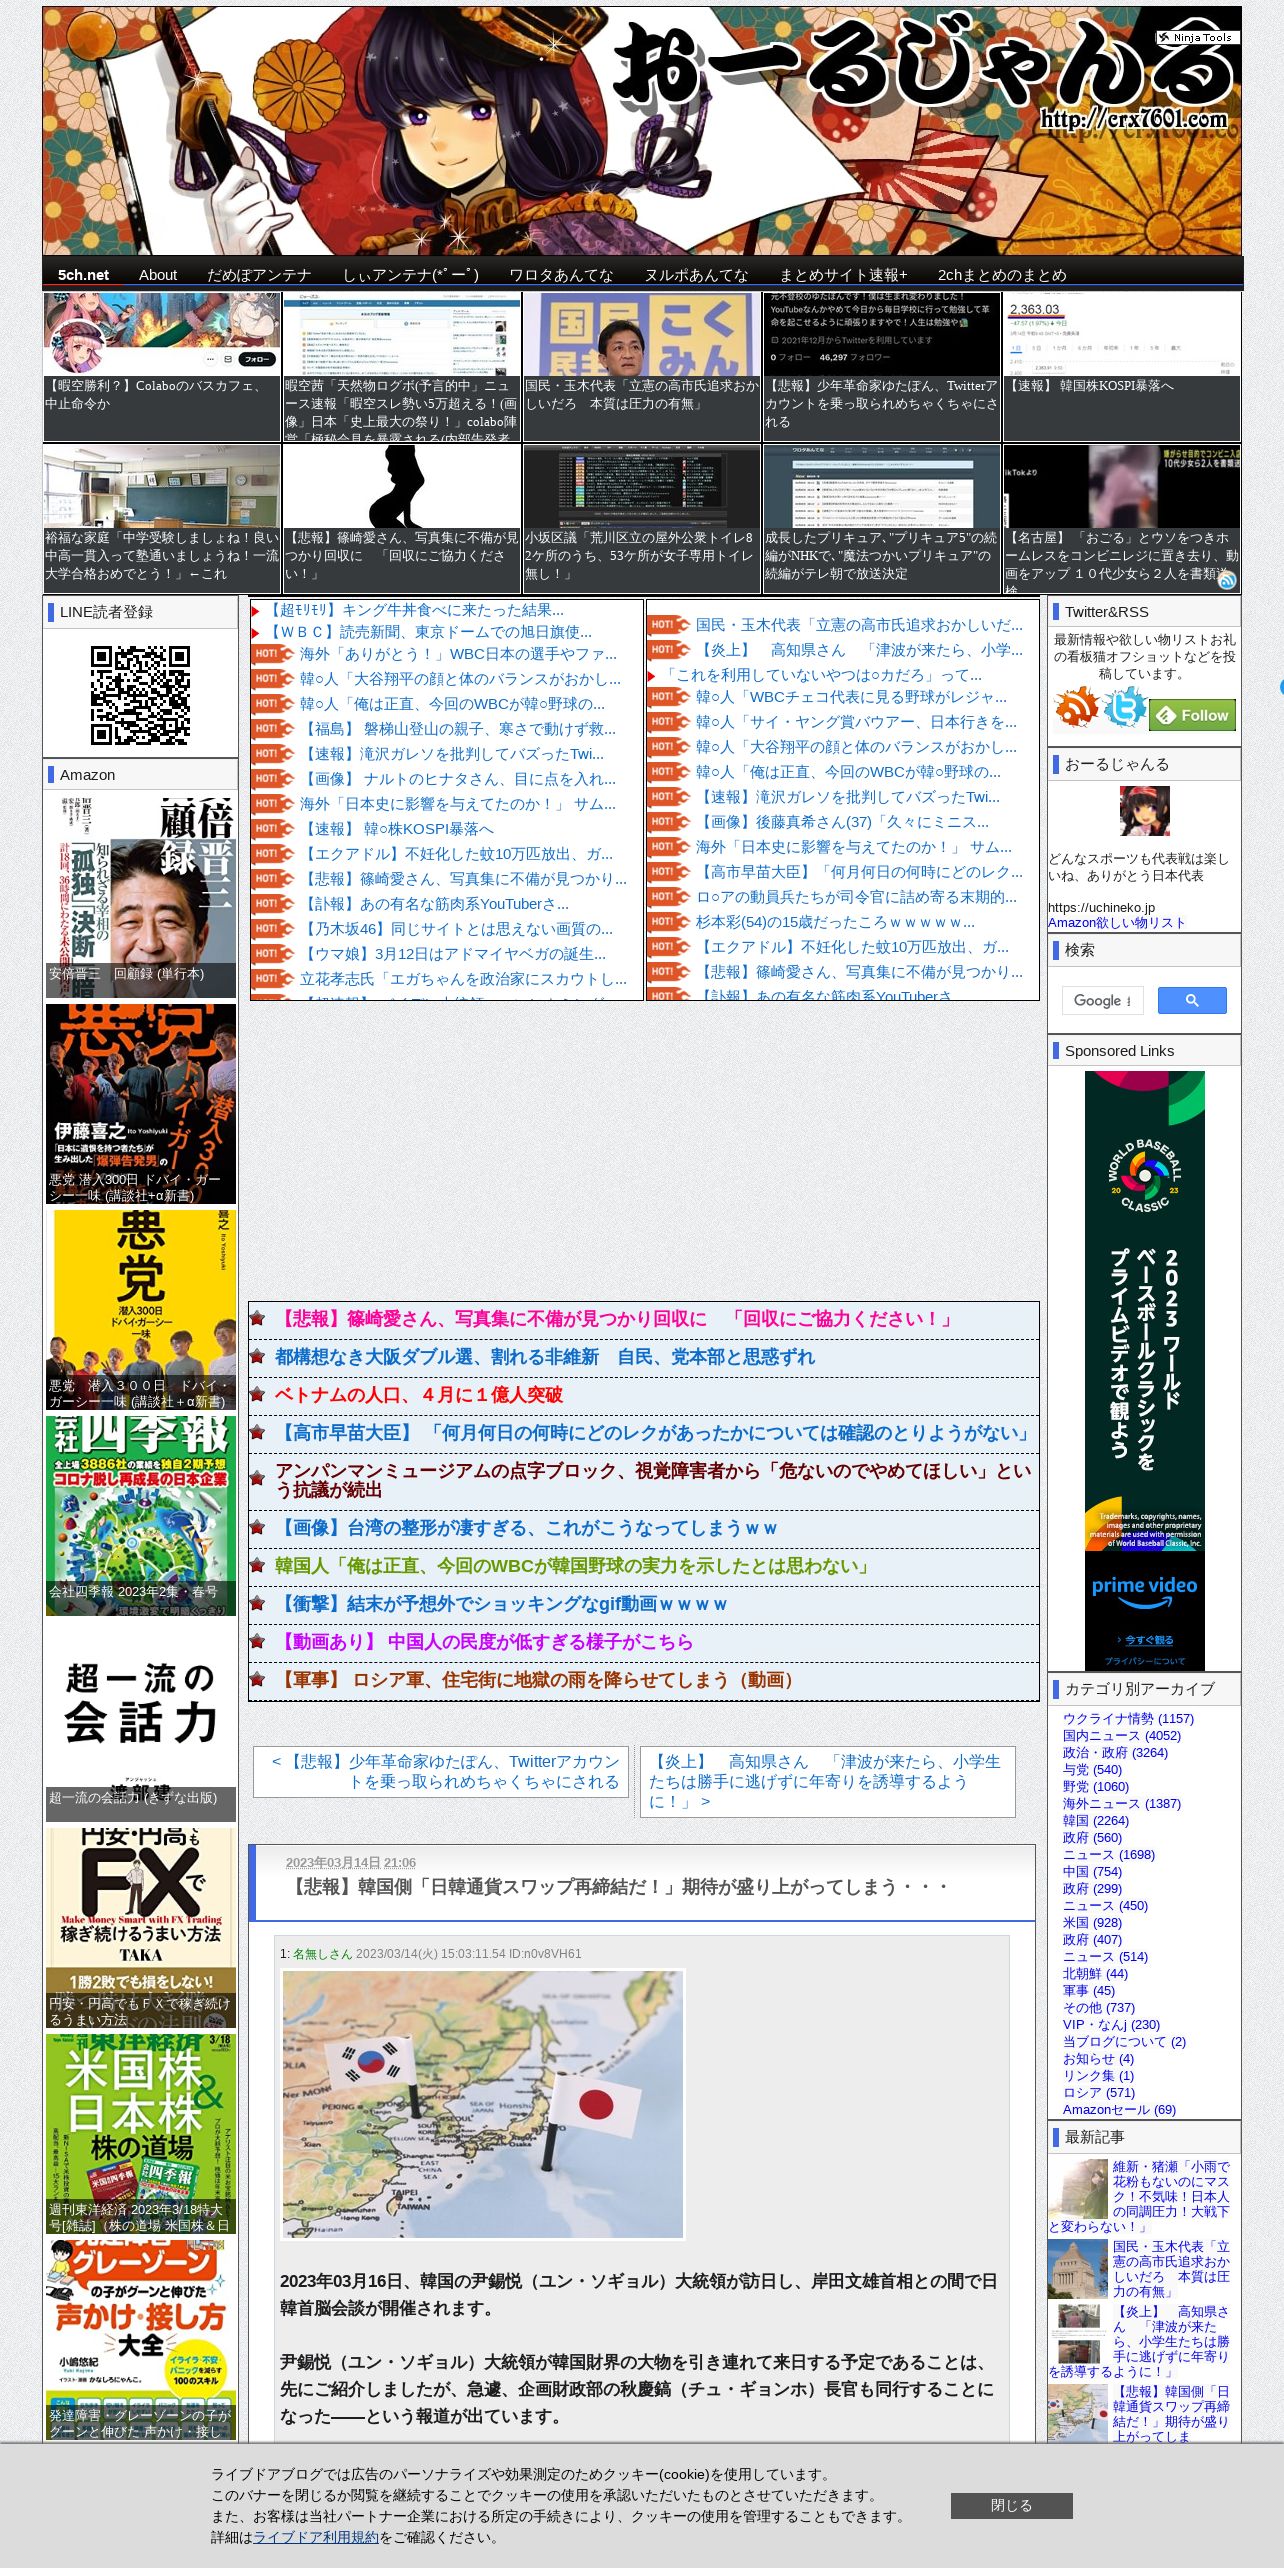
Task: Open the 韓国株KOSPI暴落へ thumbnail card
Action: [x=1122, y=366]
